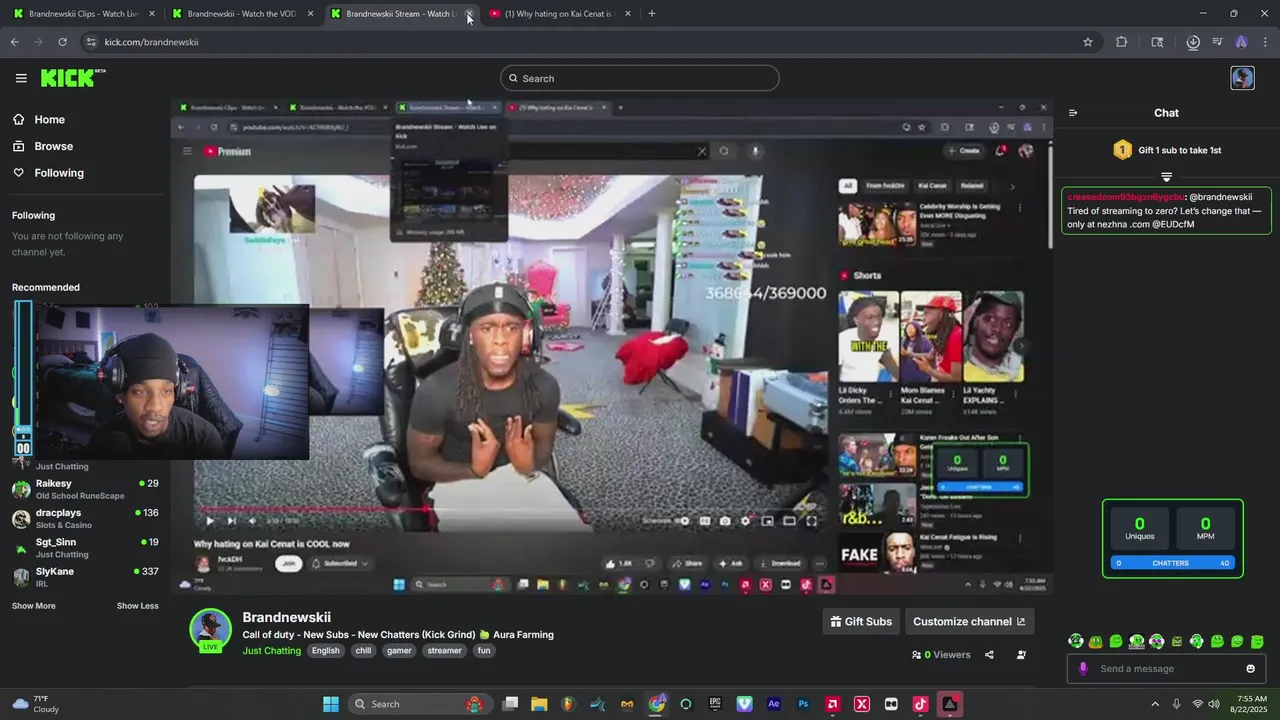Open the browser three-dot menu
1280x720 pixels.
(x=1265, y=42)
